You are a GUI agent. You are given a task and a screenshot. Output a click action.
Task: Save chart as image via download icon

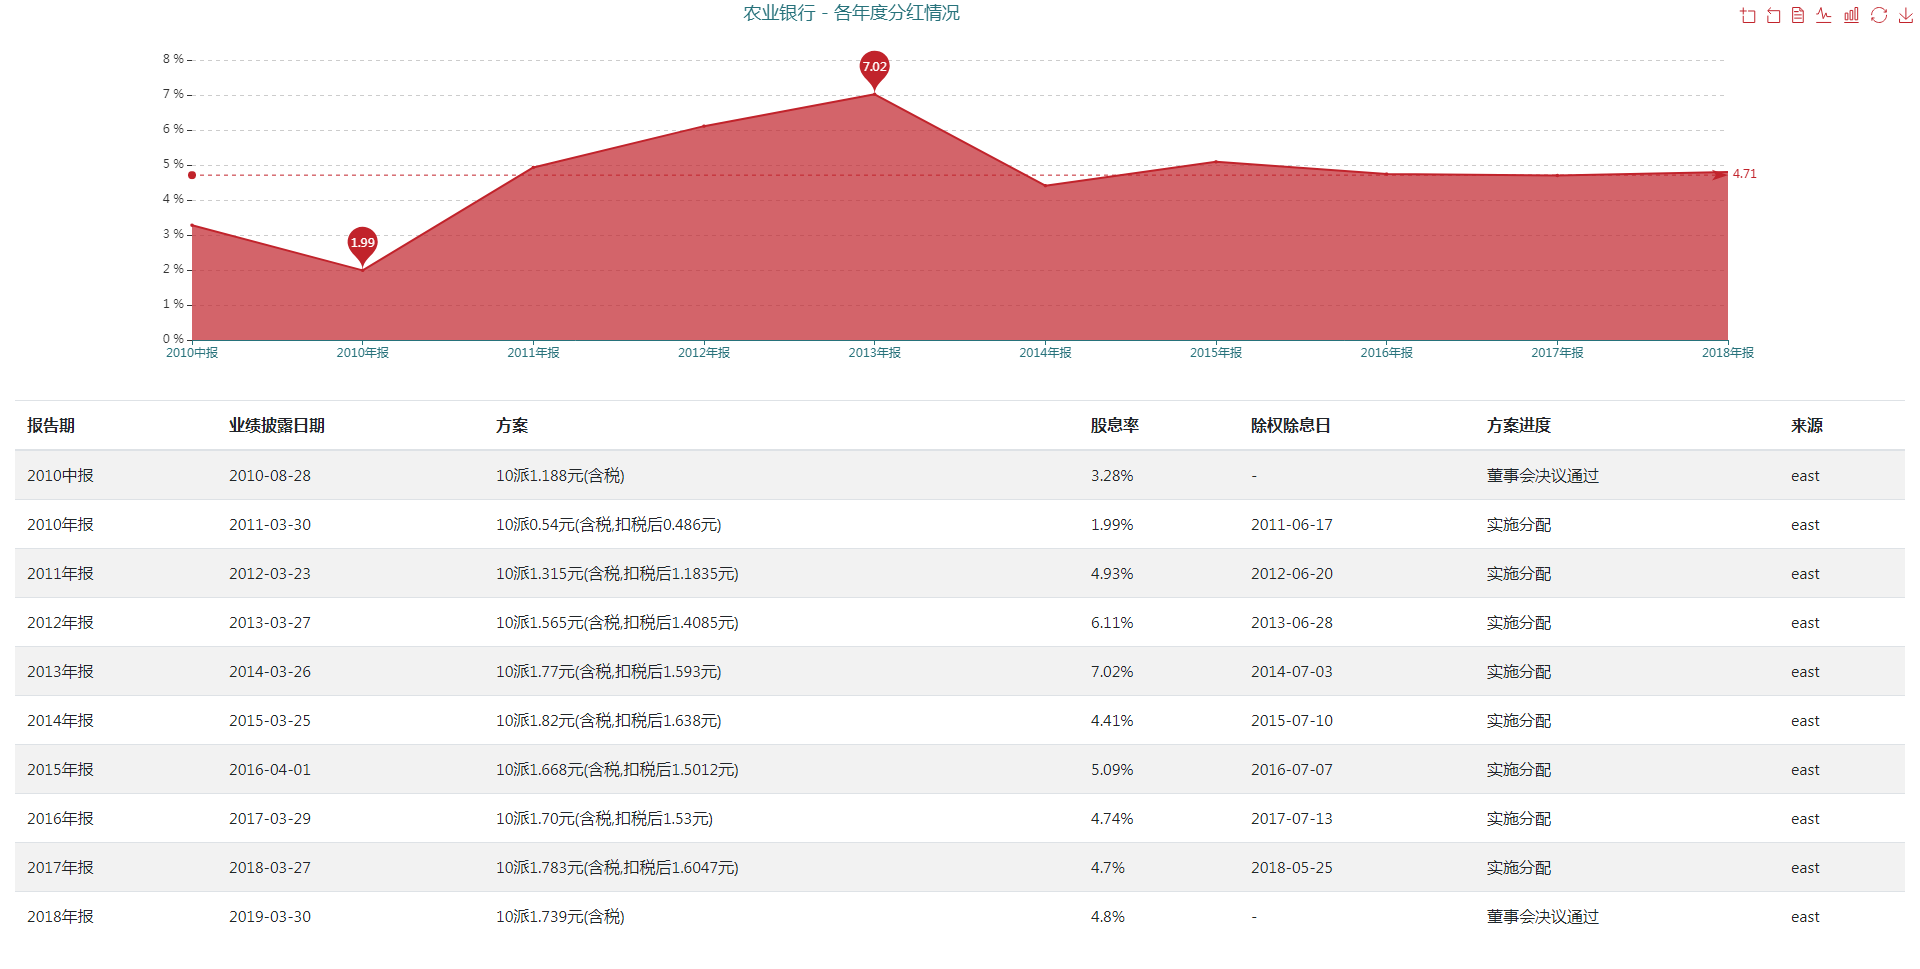(1905, 15)
